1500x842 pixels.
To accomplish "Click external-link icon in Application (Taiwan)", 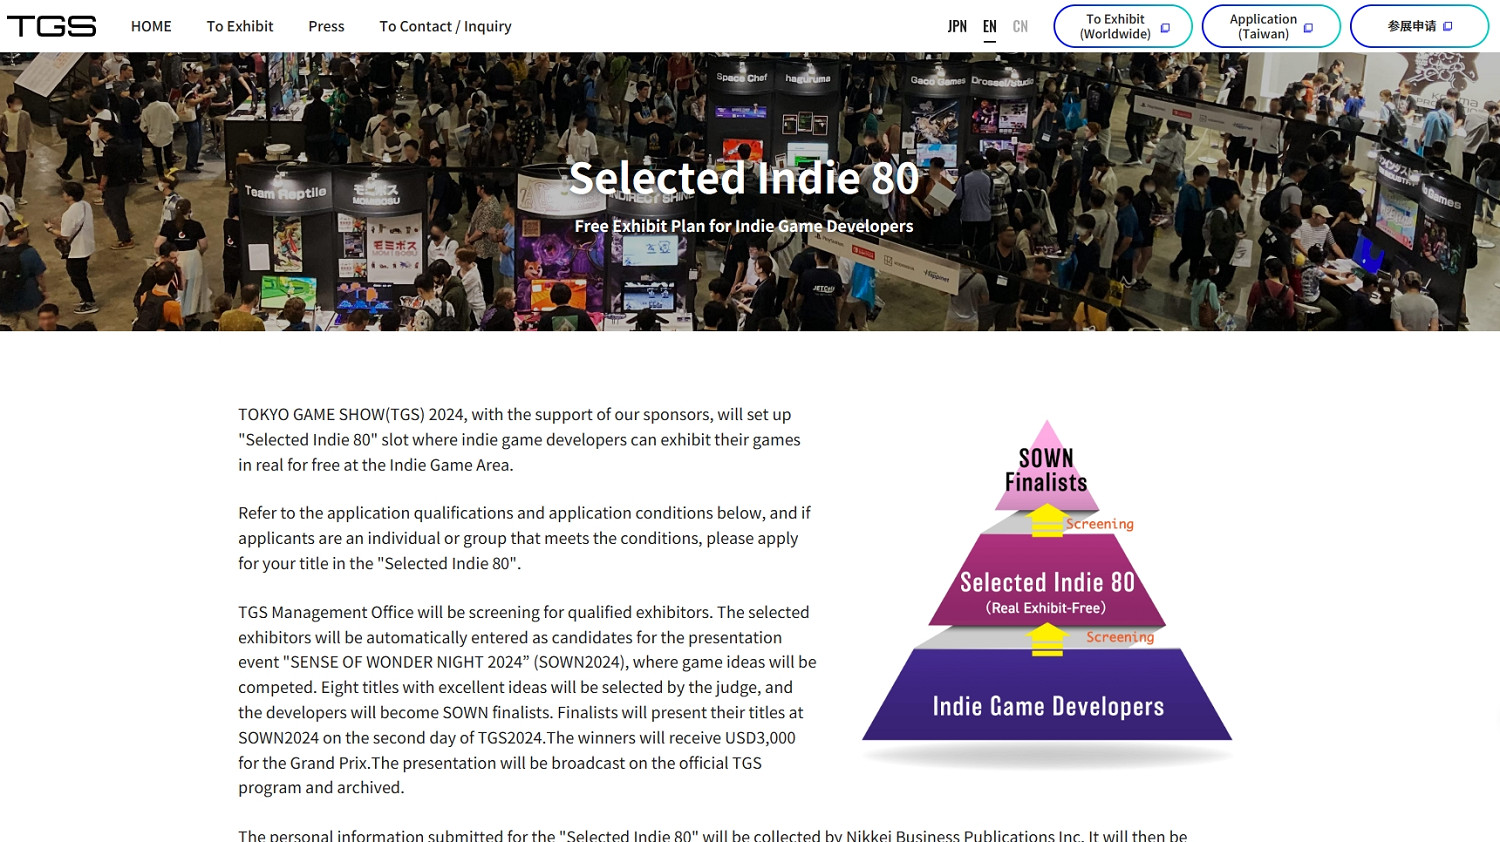I will 1308,27.
